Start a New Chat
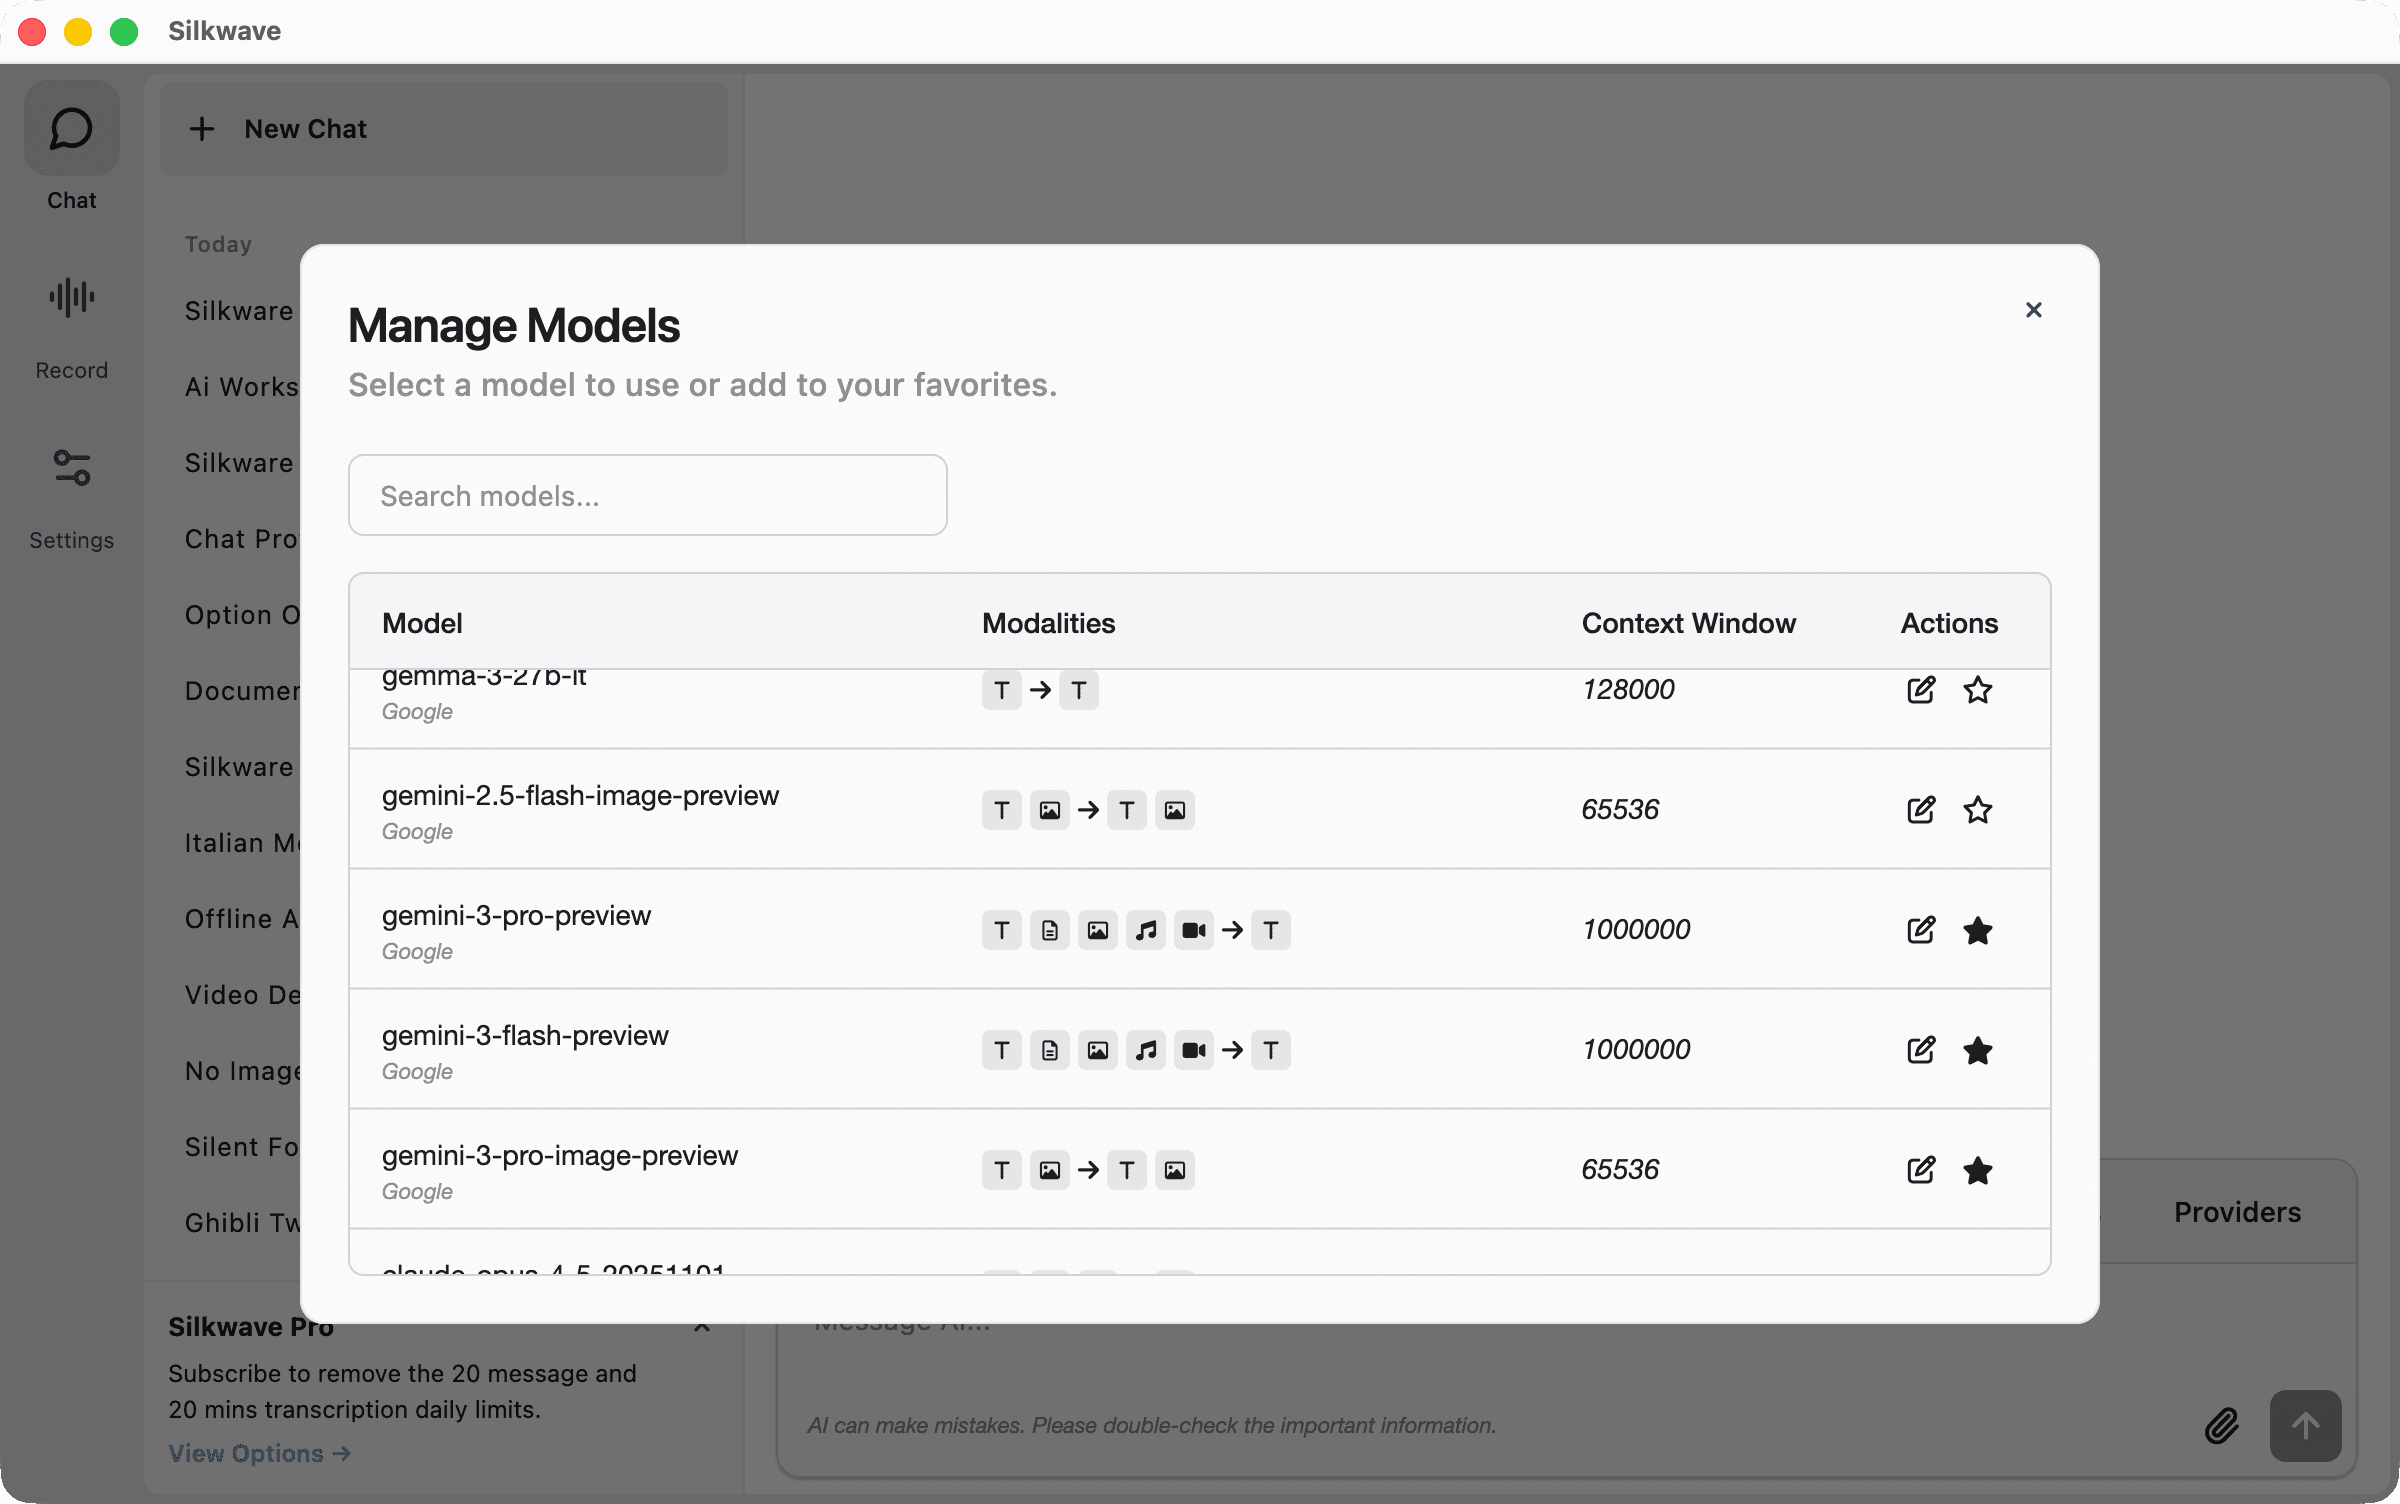Image resolution: width=2400 pixels, height=1504 pixels. pyautogui.click(x=443, y=129)
